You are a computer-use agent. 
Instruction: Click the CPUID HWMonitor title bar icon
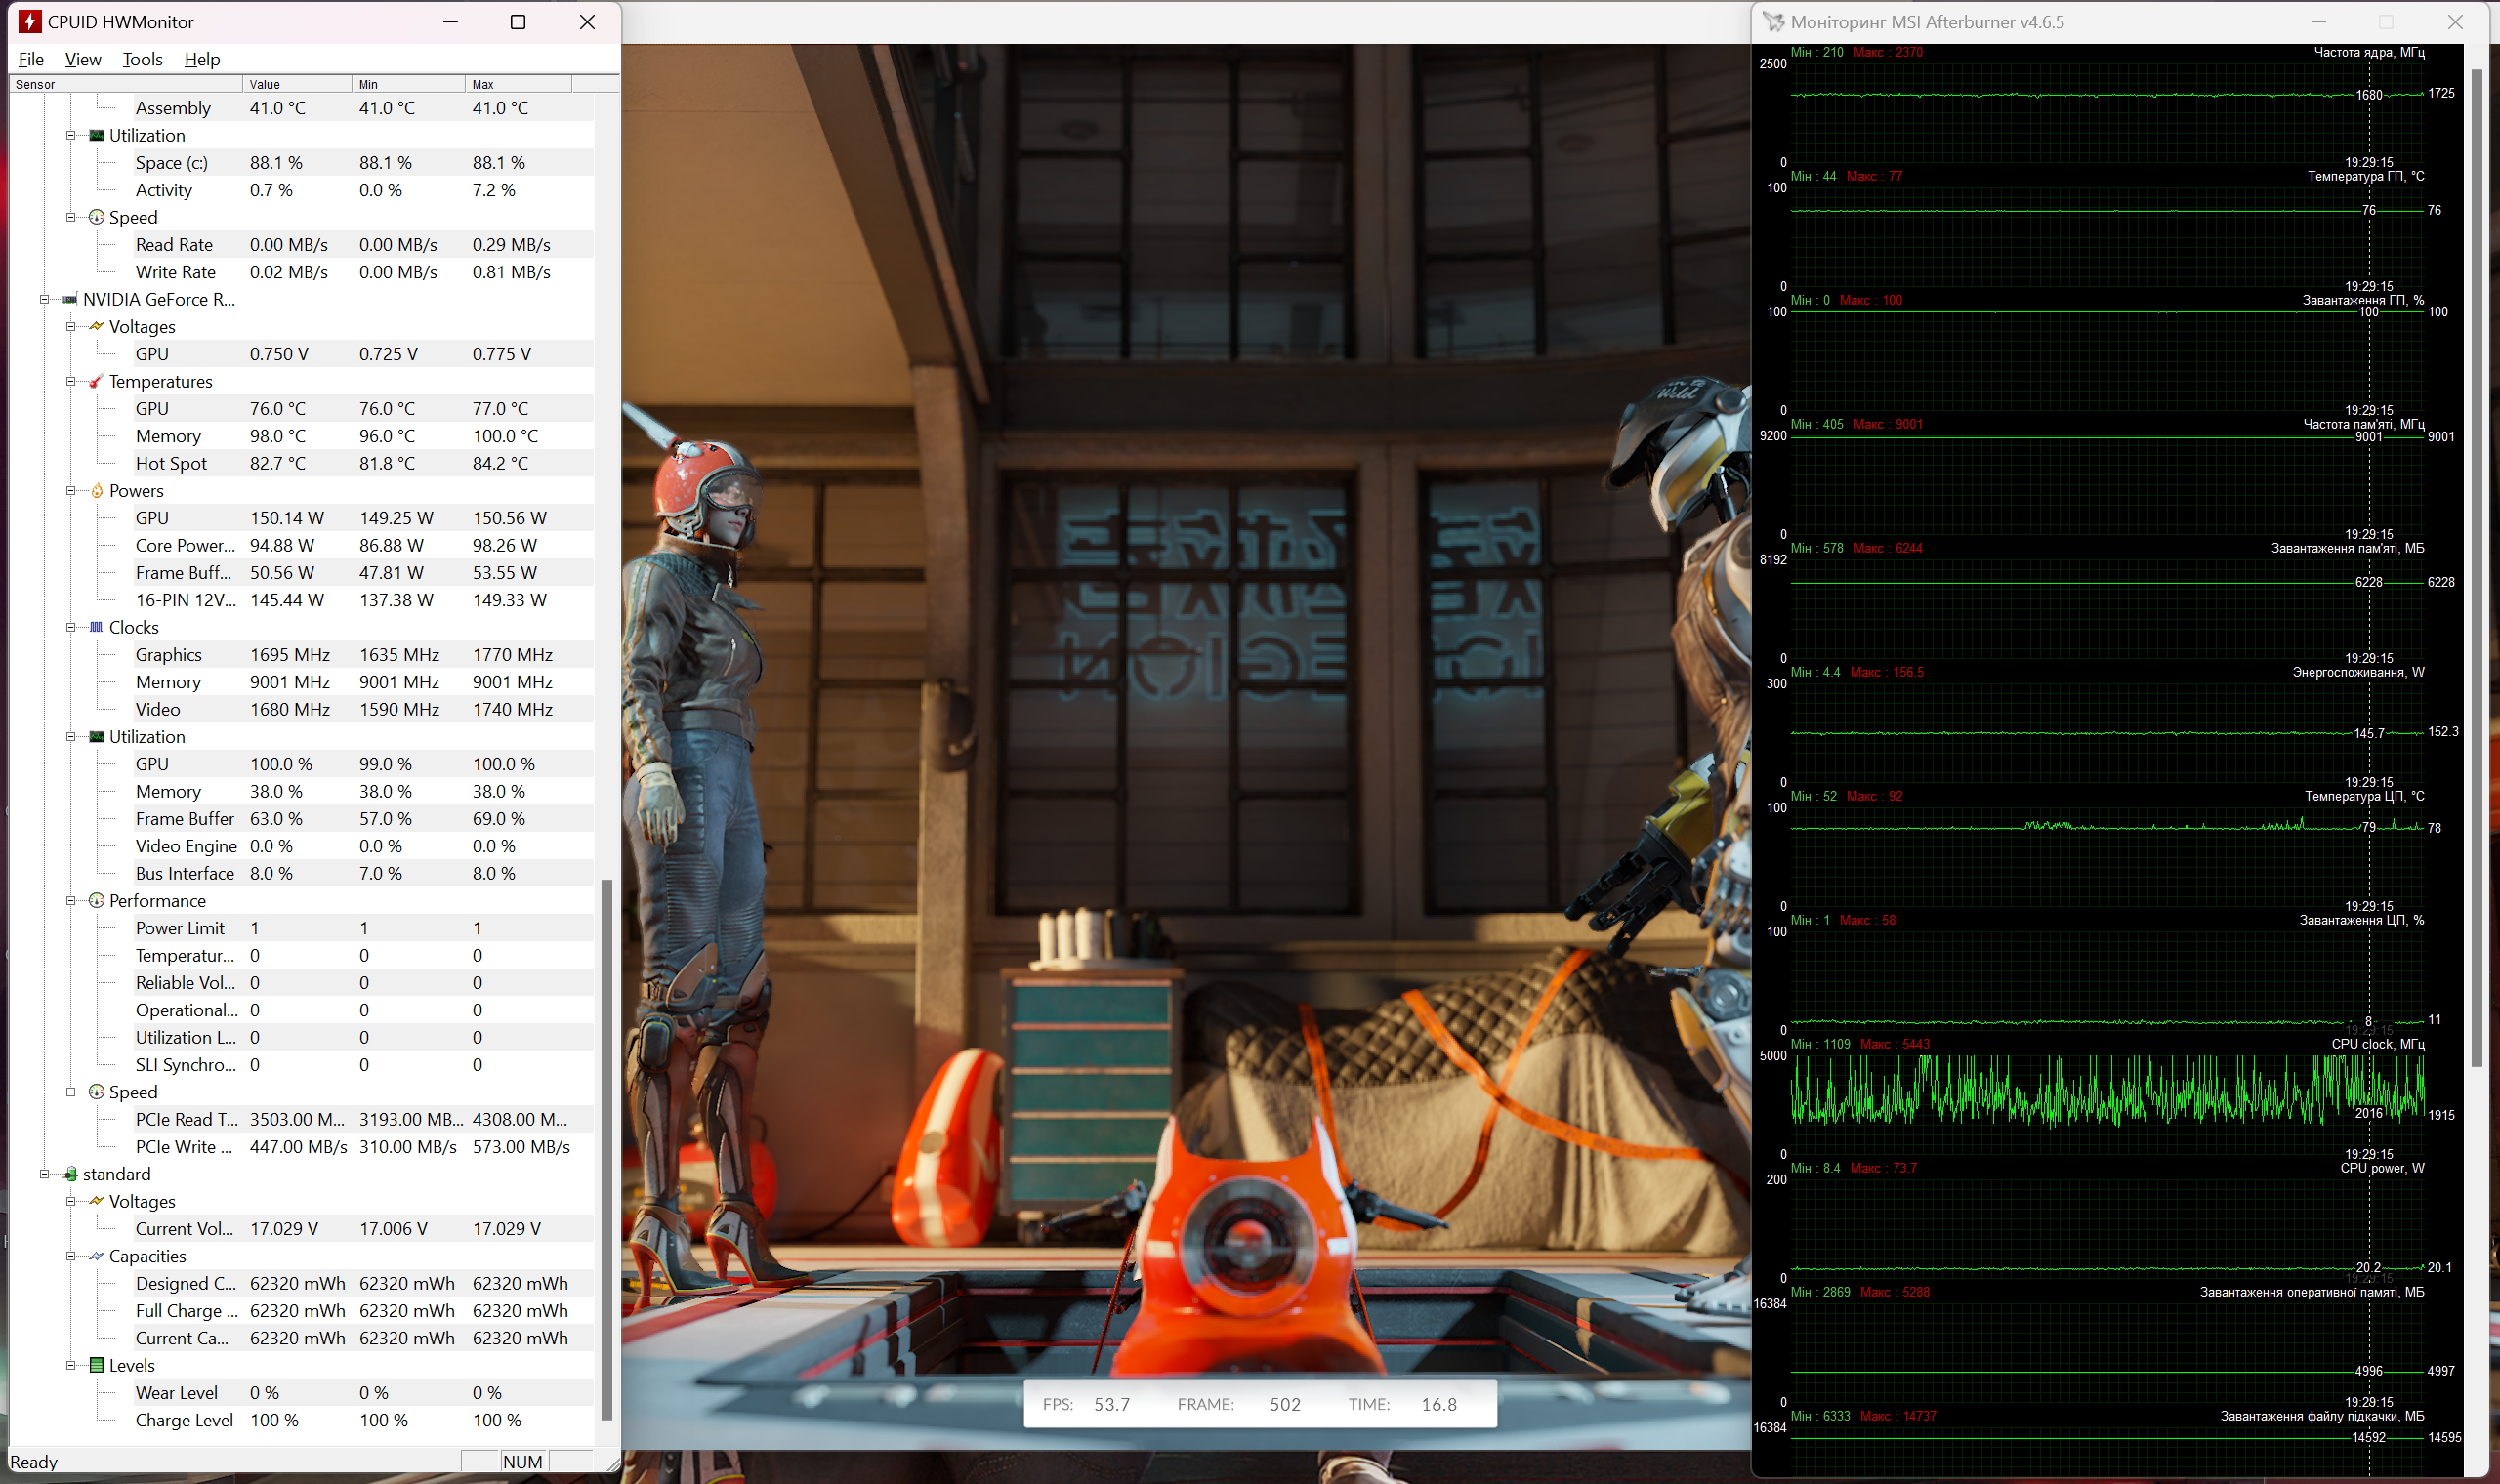pos(29,21)
